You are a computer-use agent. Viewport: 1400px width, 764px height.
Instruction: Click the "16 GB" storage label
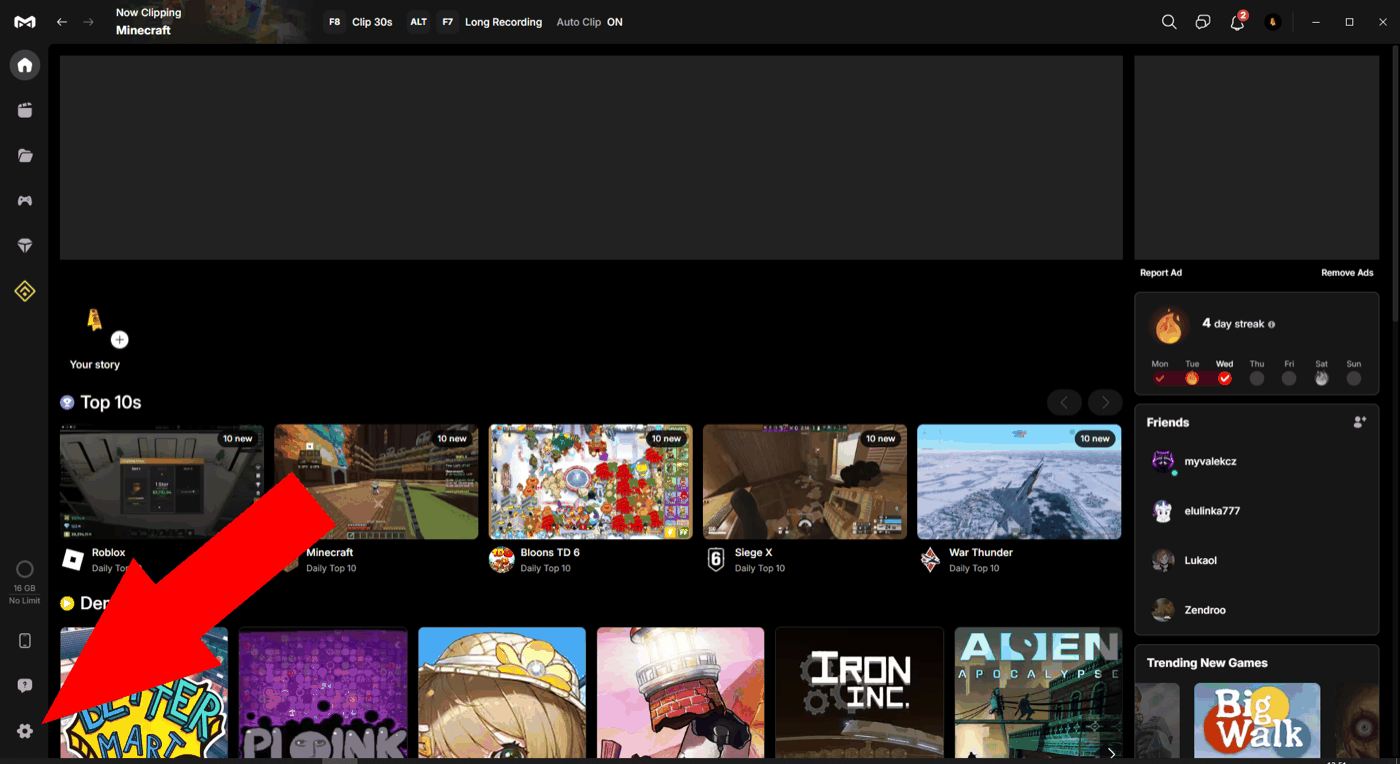[x=25, y=588]
